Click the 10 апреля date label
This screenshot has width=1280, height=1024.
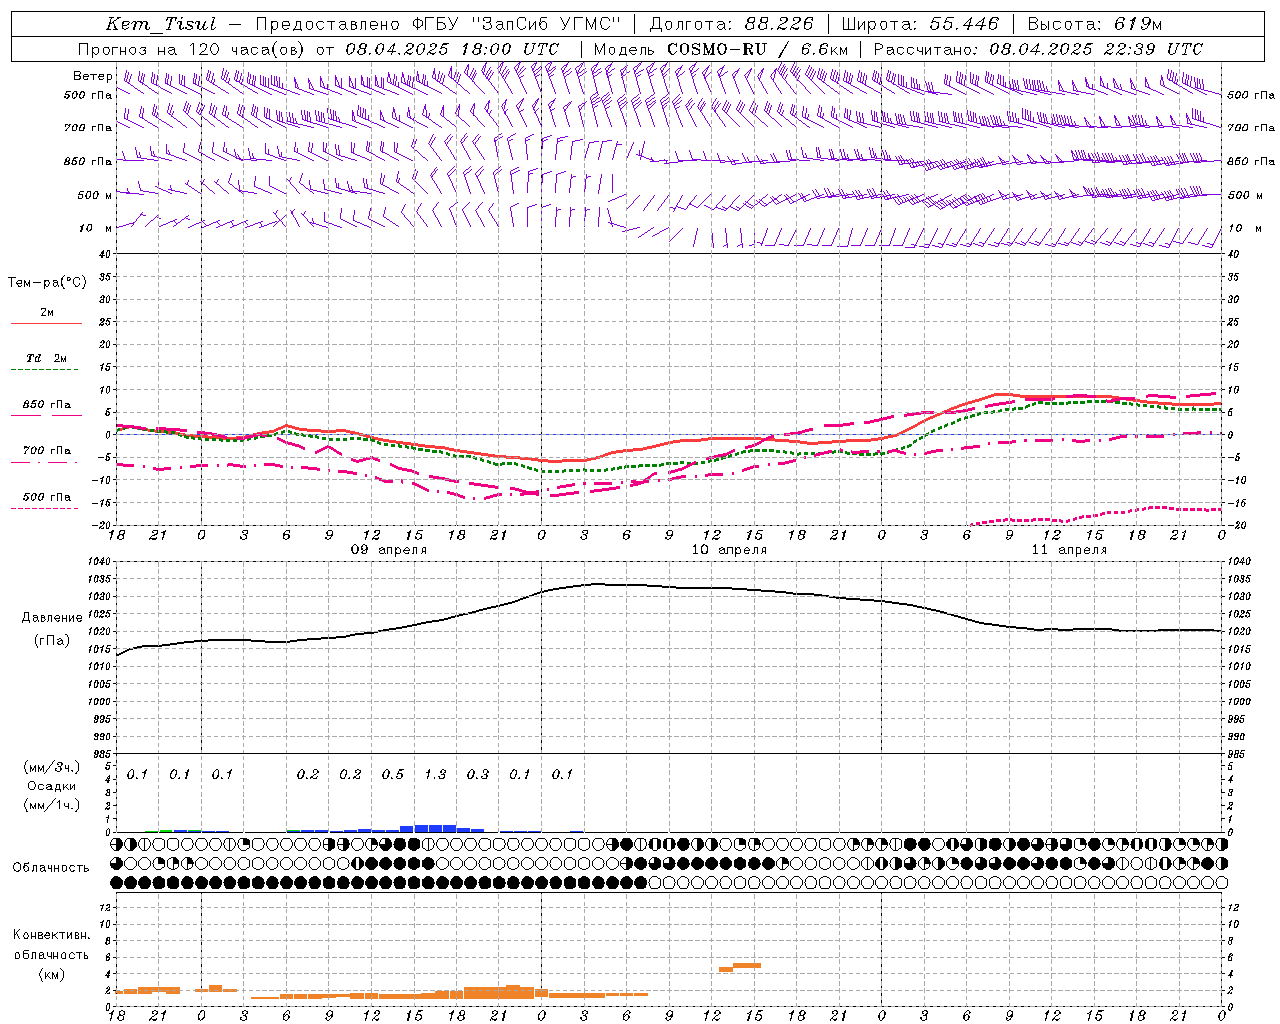click(x=729, y=550)
